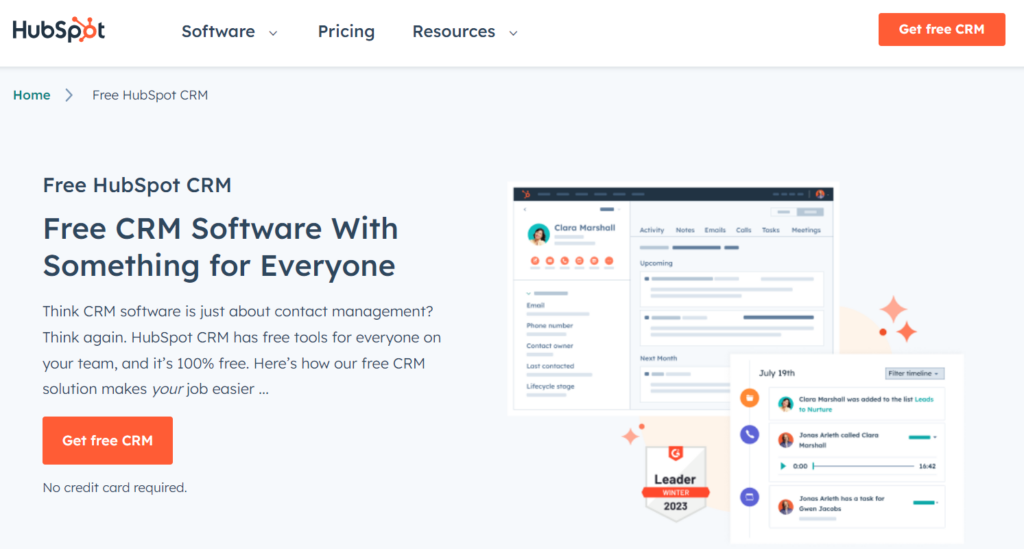Switch to the Activity tab
Viewport: 1024px width, 549px height.
tap(652, 230)
